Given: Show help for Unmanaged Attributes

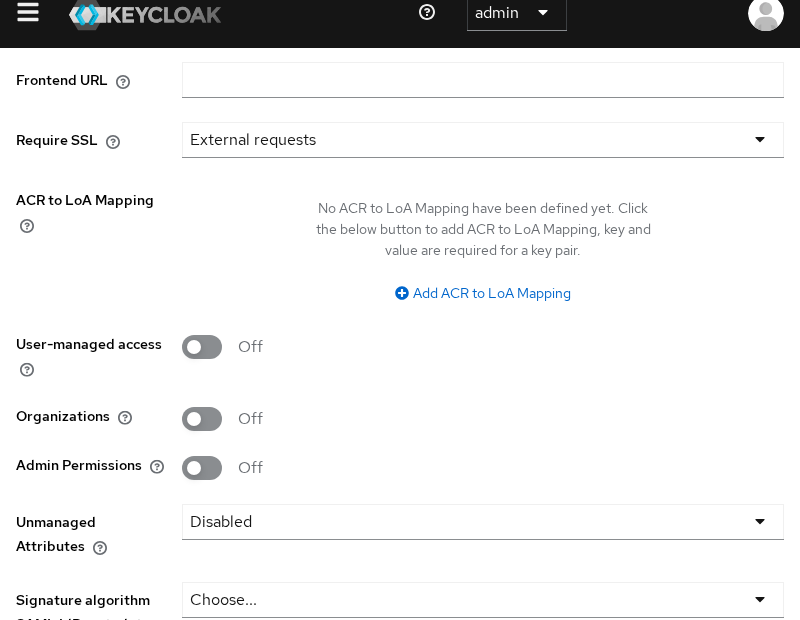Looking at the screenshot, I should (100, 548).
